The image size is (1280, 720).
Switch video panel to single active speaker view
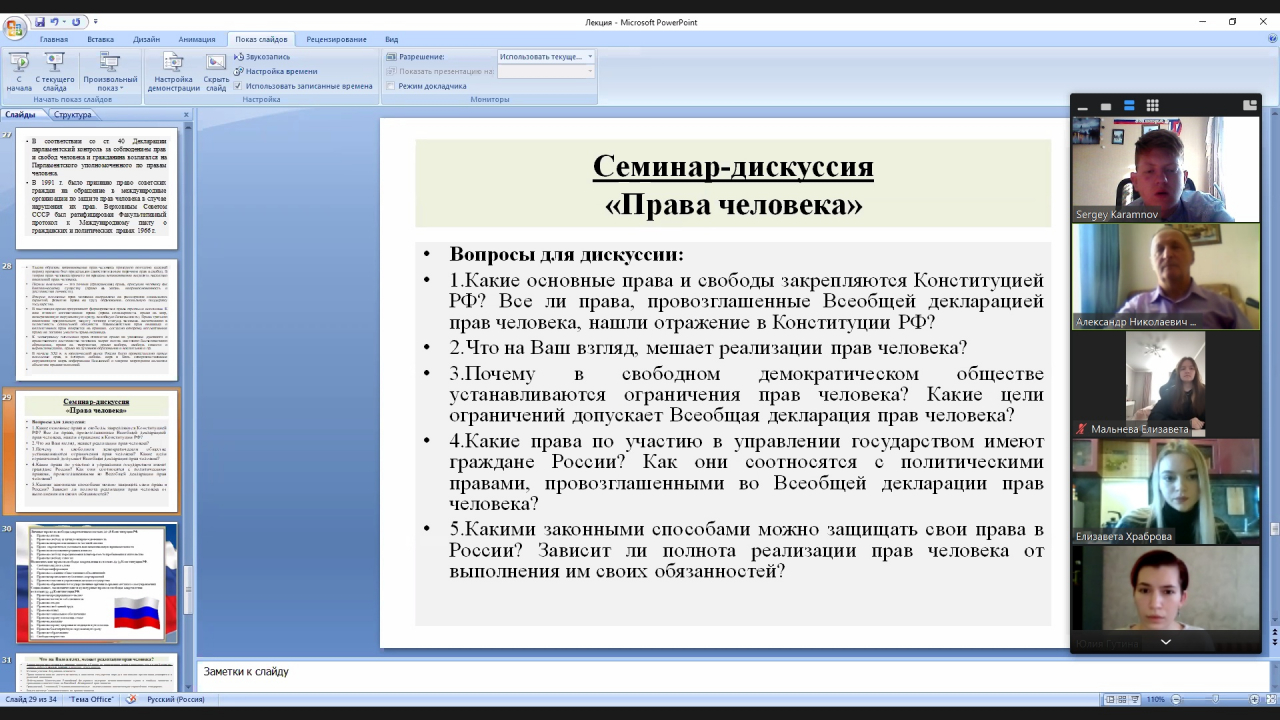(x=1106, y=106)
